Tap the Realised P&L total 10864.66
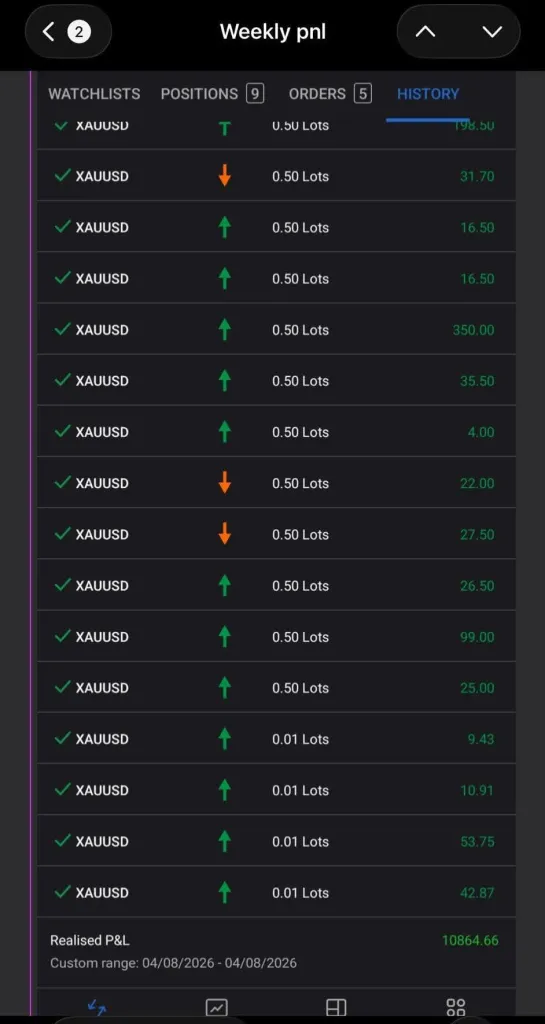 coord(470,940)
